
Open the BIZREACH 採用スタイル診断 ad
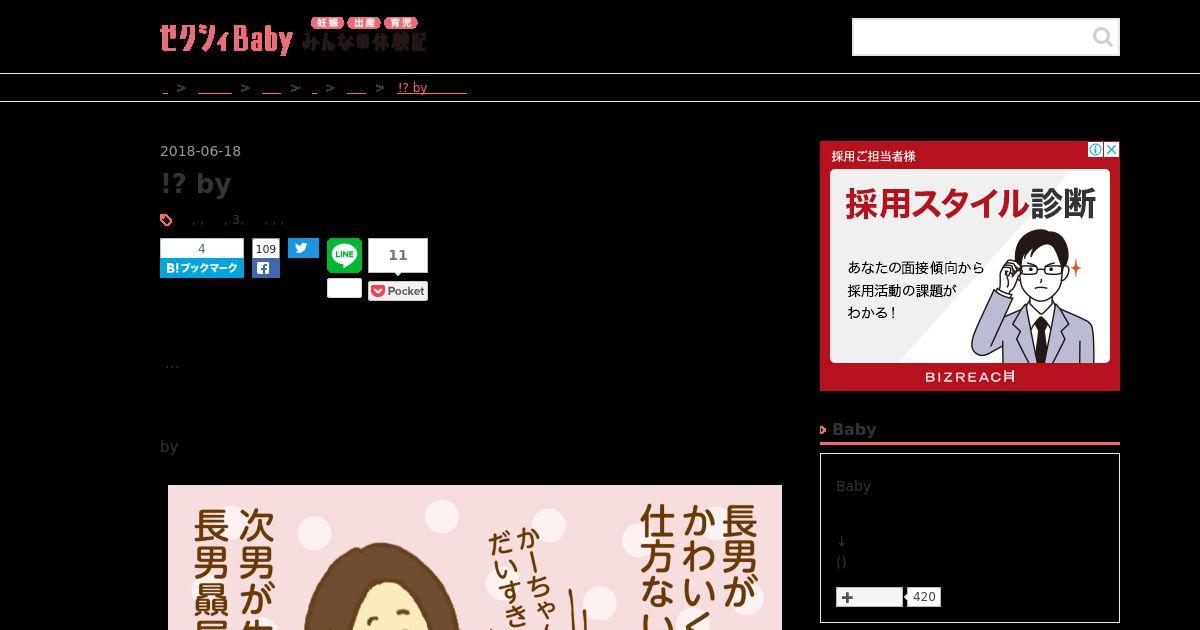click(x=970, y=266)
